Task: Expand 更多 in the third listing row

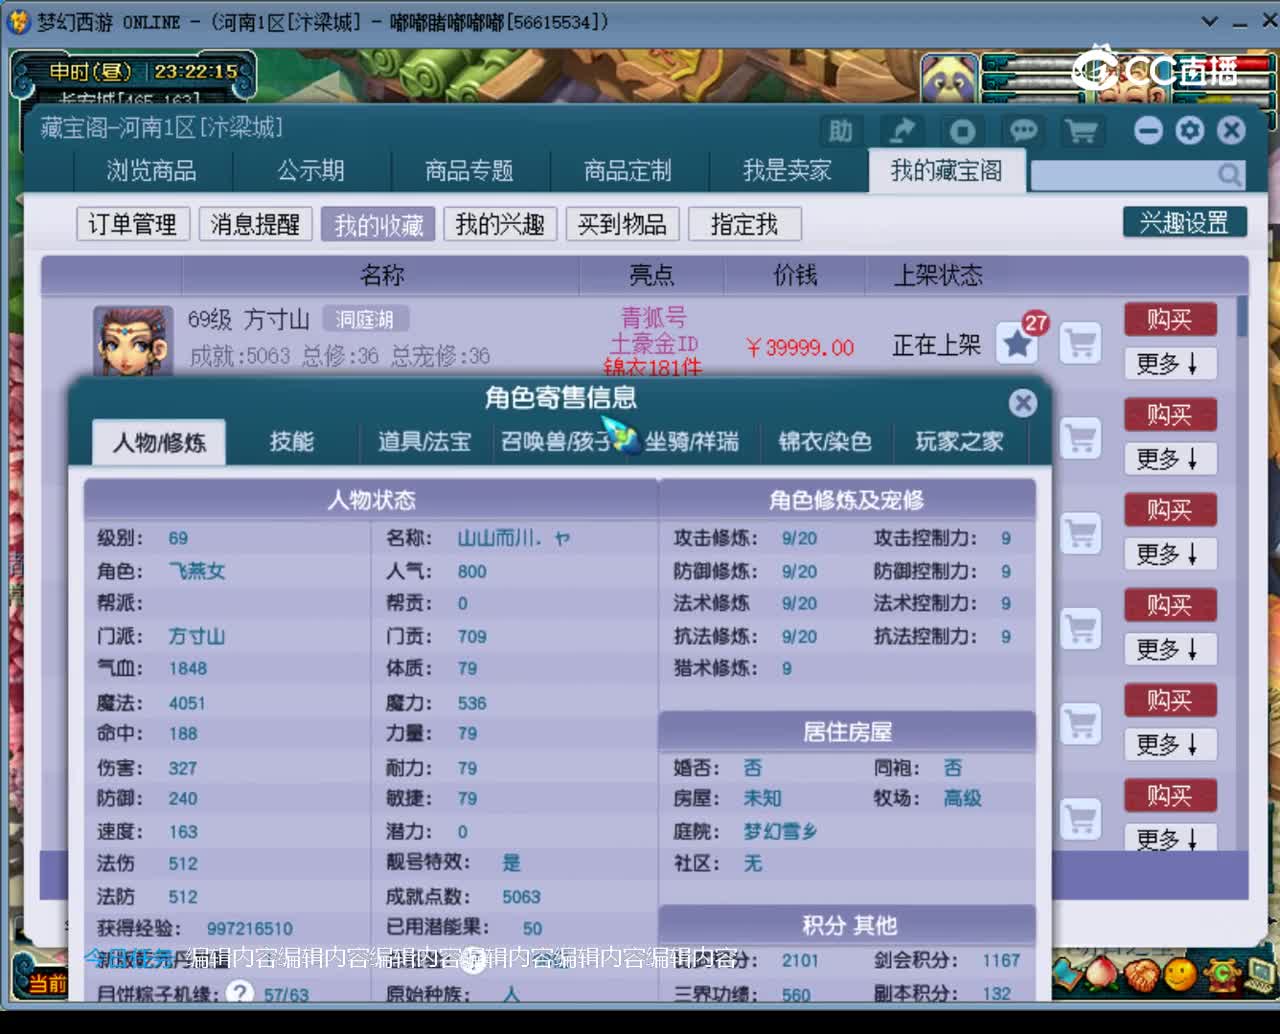Action: [x=1170, y=553]
